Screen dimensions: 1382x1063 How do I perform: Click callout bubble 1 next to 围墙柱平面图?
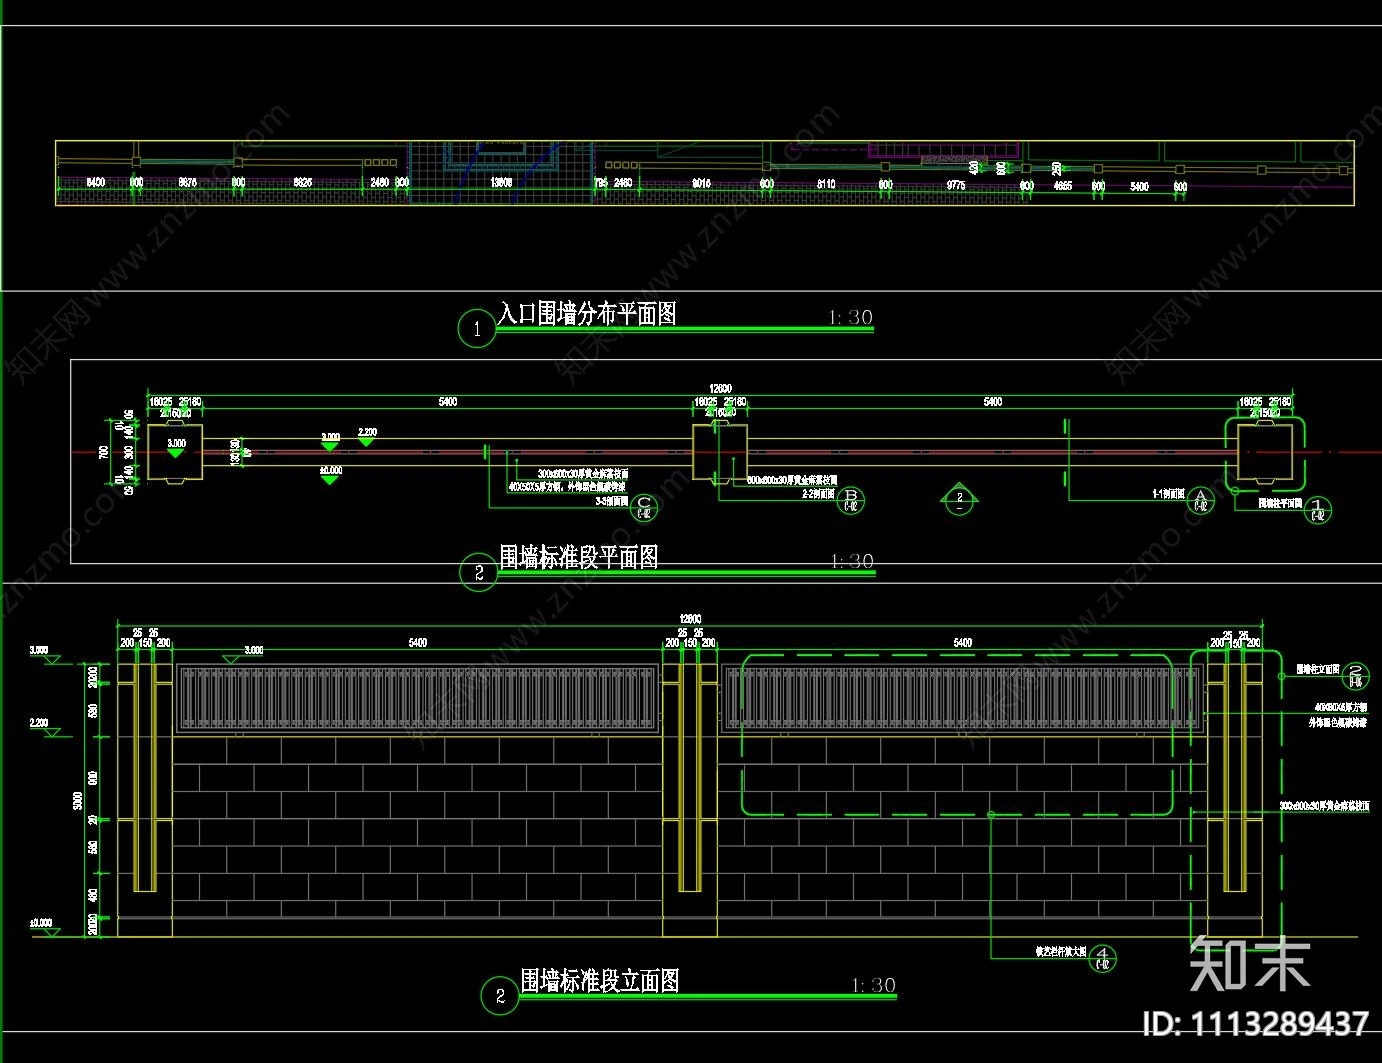click(1318, 509)
